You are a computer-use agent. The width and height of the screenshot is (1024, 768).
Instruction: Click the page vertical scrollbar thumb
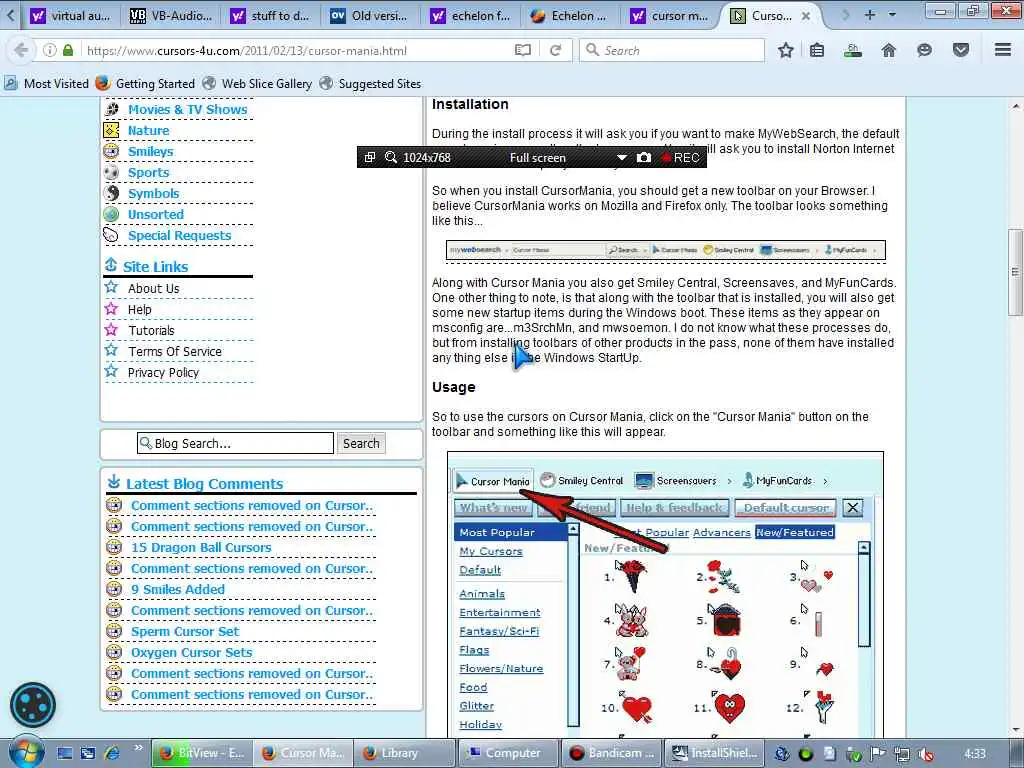1015,271
